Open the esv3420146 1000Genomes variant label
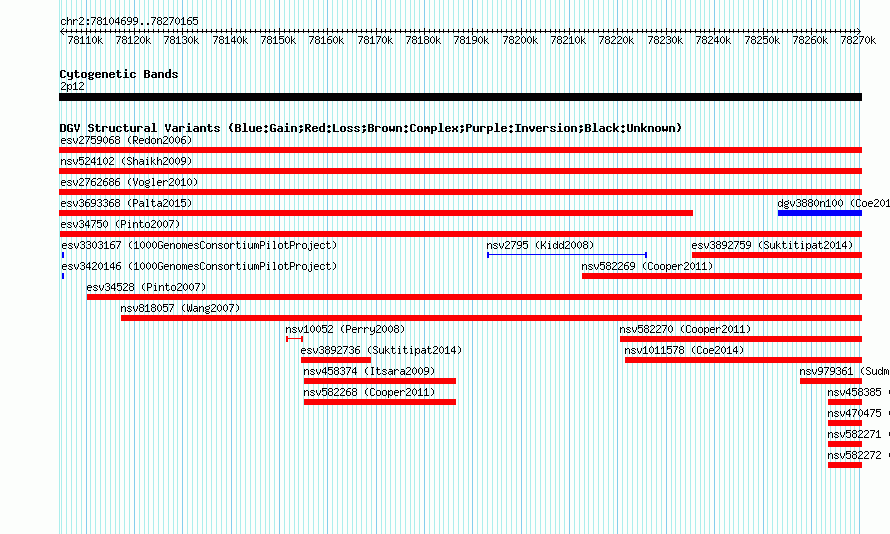Screen dimensions: 890x534 coord(199,266)
